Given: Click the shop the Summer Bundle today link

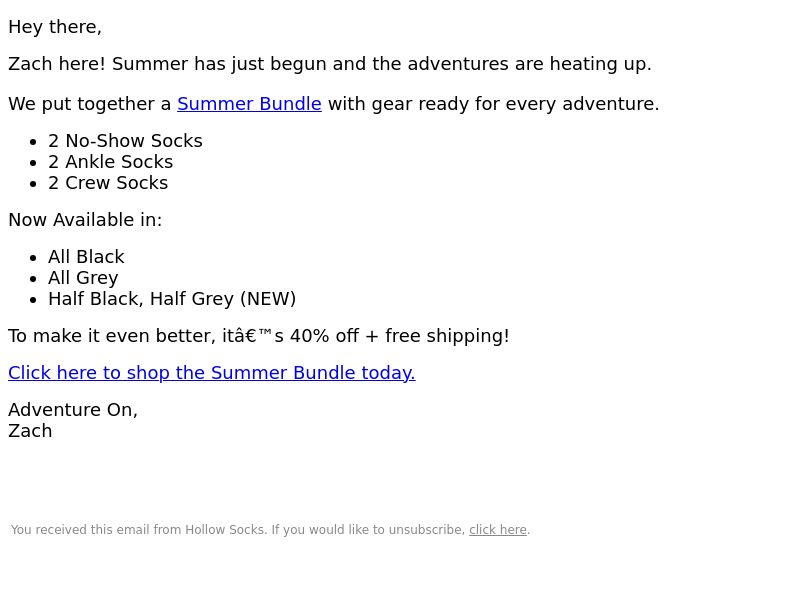Looking at the screenshot, I should tap(212, 373).
